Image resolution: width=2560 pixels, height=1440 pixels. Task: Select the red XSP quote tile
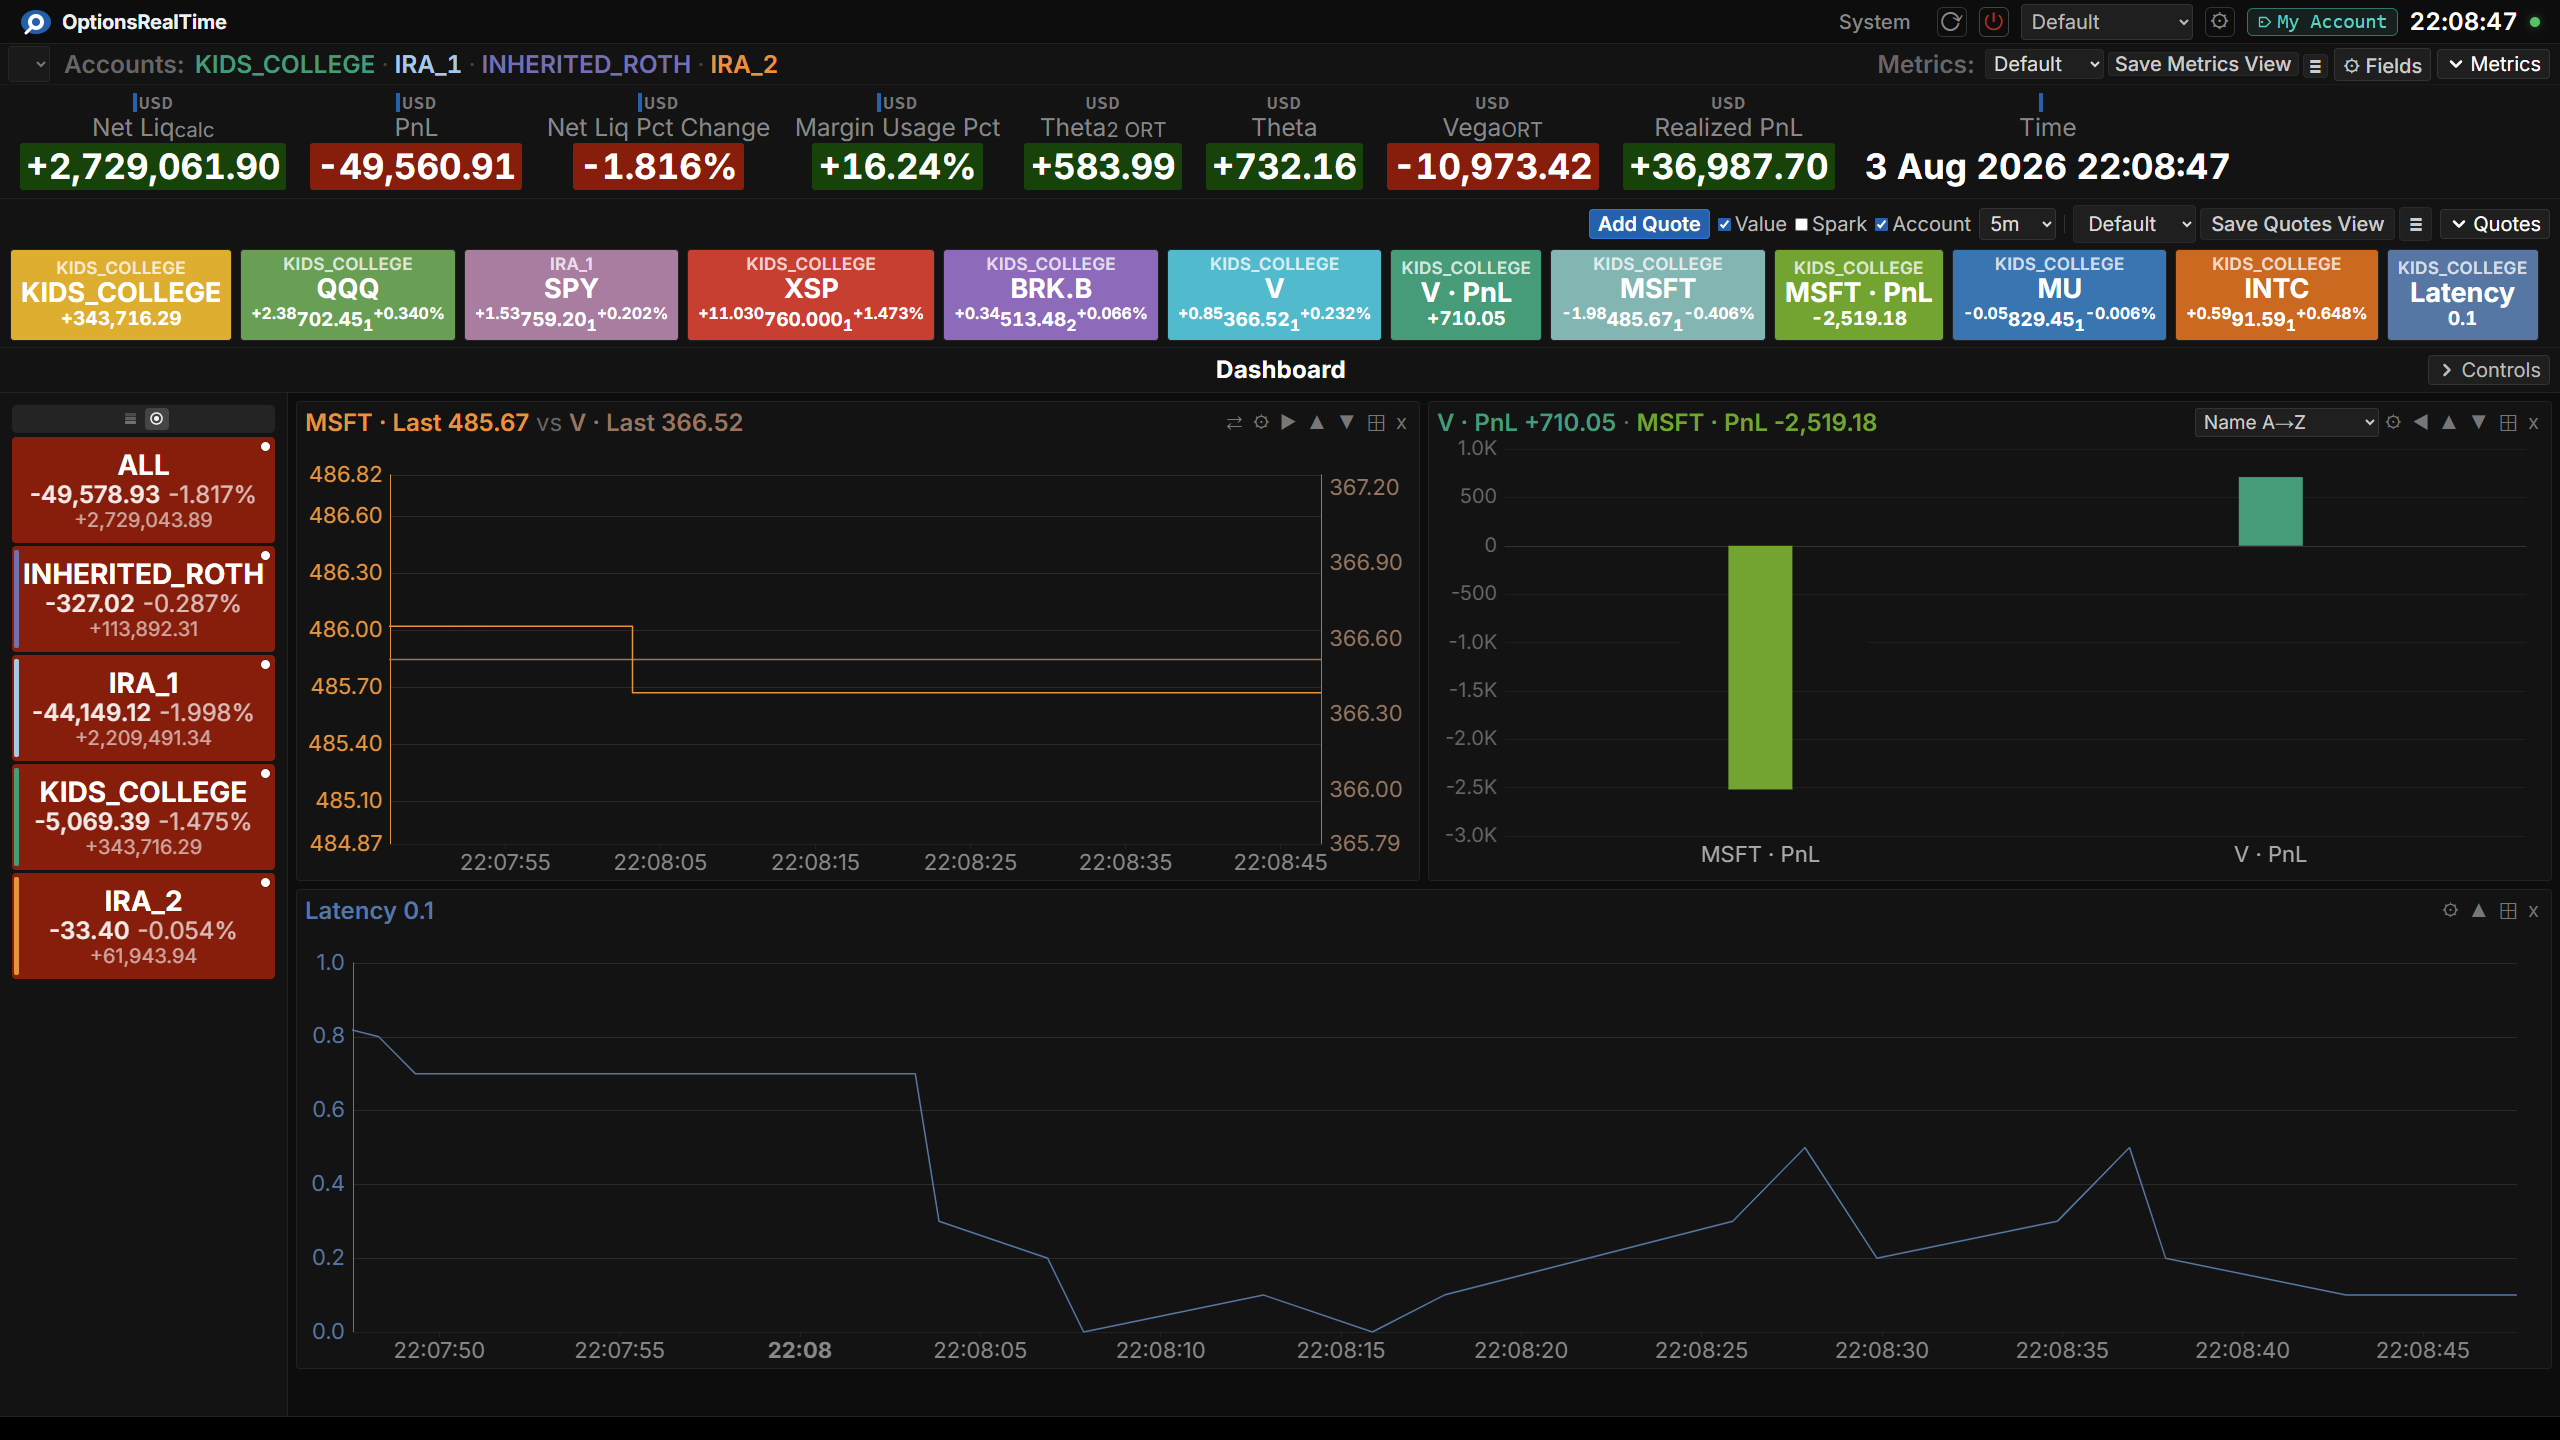(810, 295)
